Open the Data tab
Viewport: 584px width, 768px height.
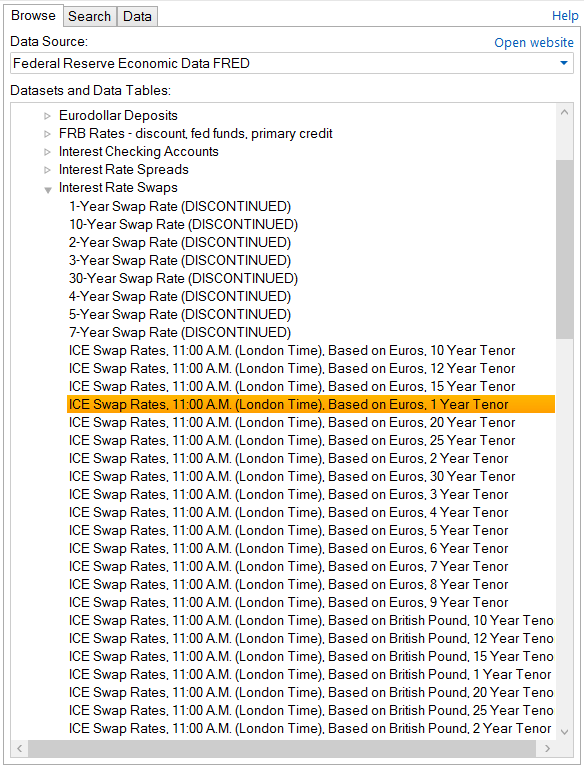137,16
